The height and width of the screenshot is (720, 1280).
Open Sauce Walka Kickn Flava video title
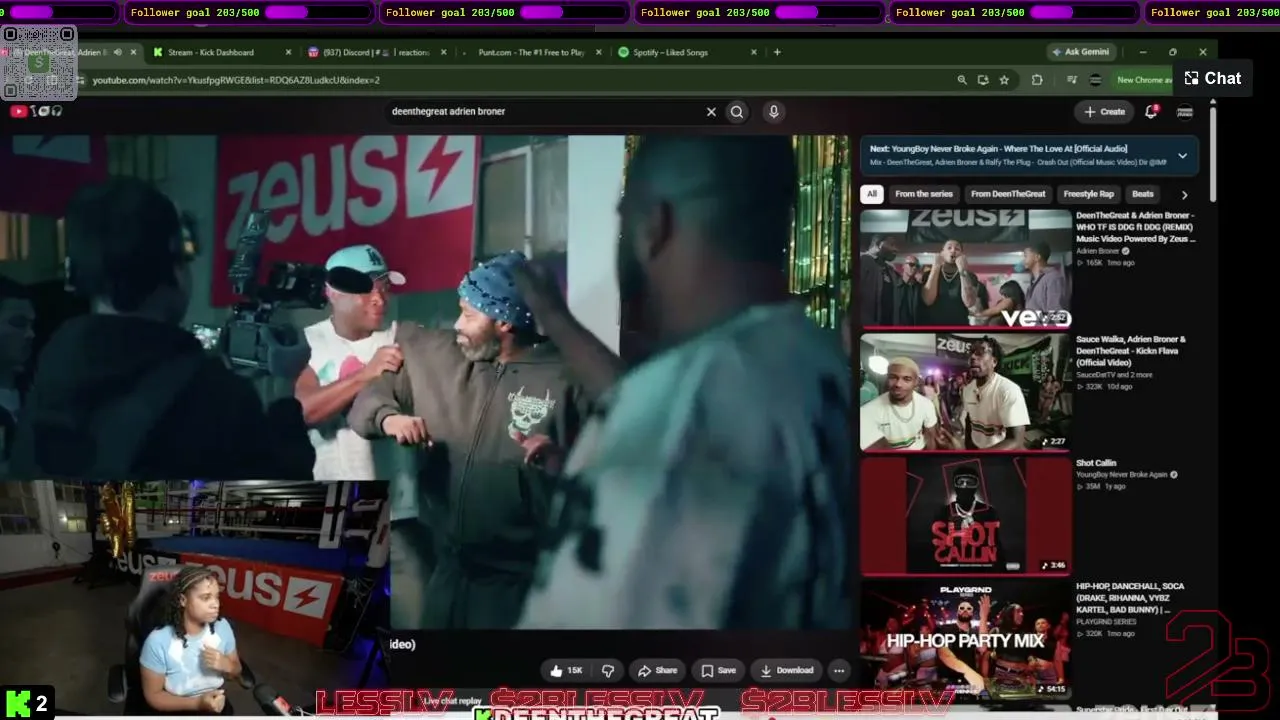pyautogui.click(x=1131, y=351)
